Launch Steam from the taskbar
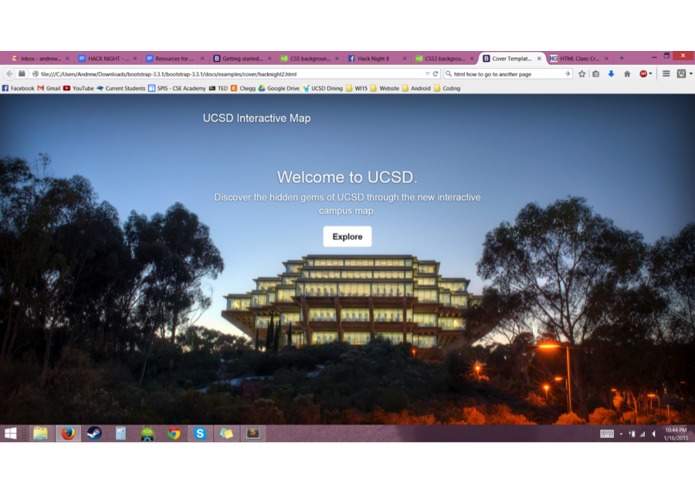The height and width of the screenshot is (494, 695). (94, 433)
